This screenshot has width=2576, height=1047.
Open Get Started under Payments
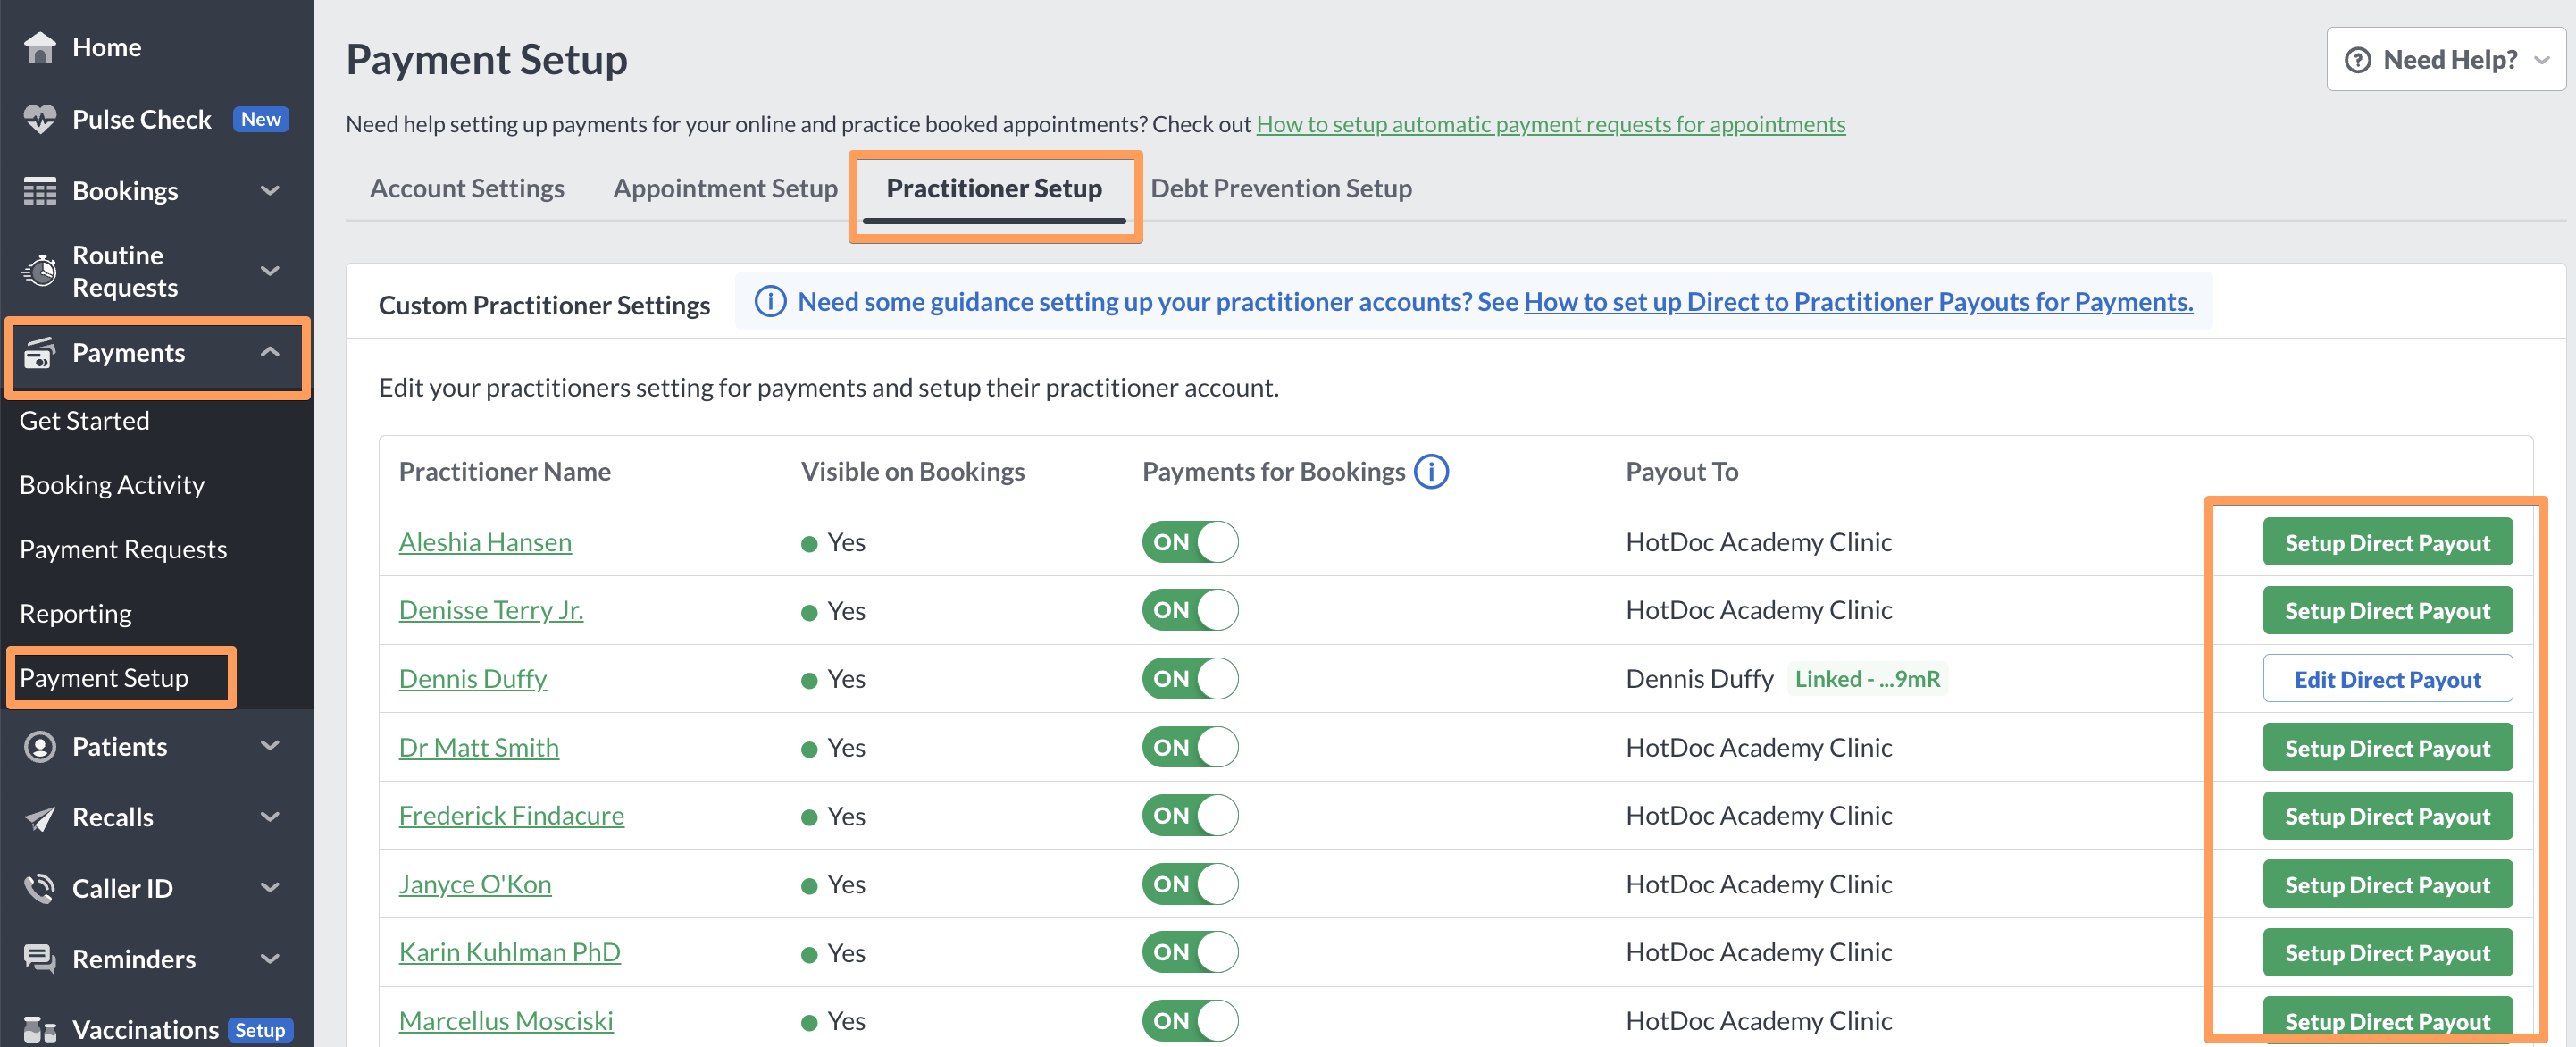coord(85,421)
